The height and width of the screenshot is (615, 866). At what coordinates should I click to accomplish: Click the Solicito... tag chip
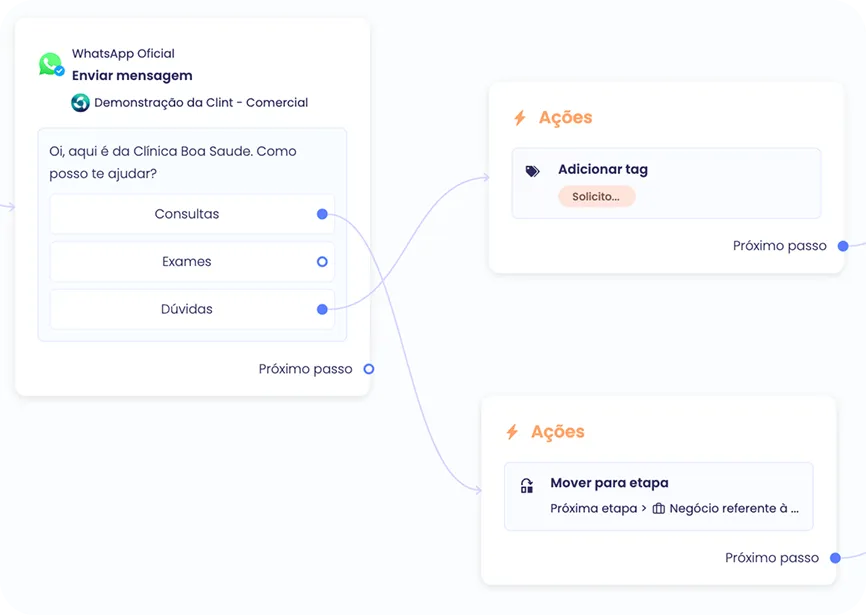[x=596, y=197]
